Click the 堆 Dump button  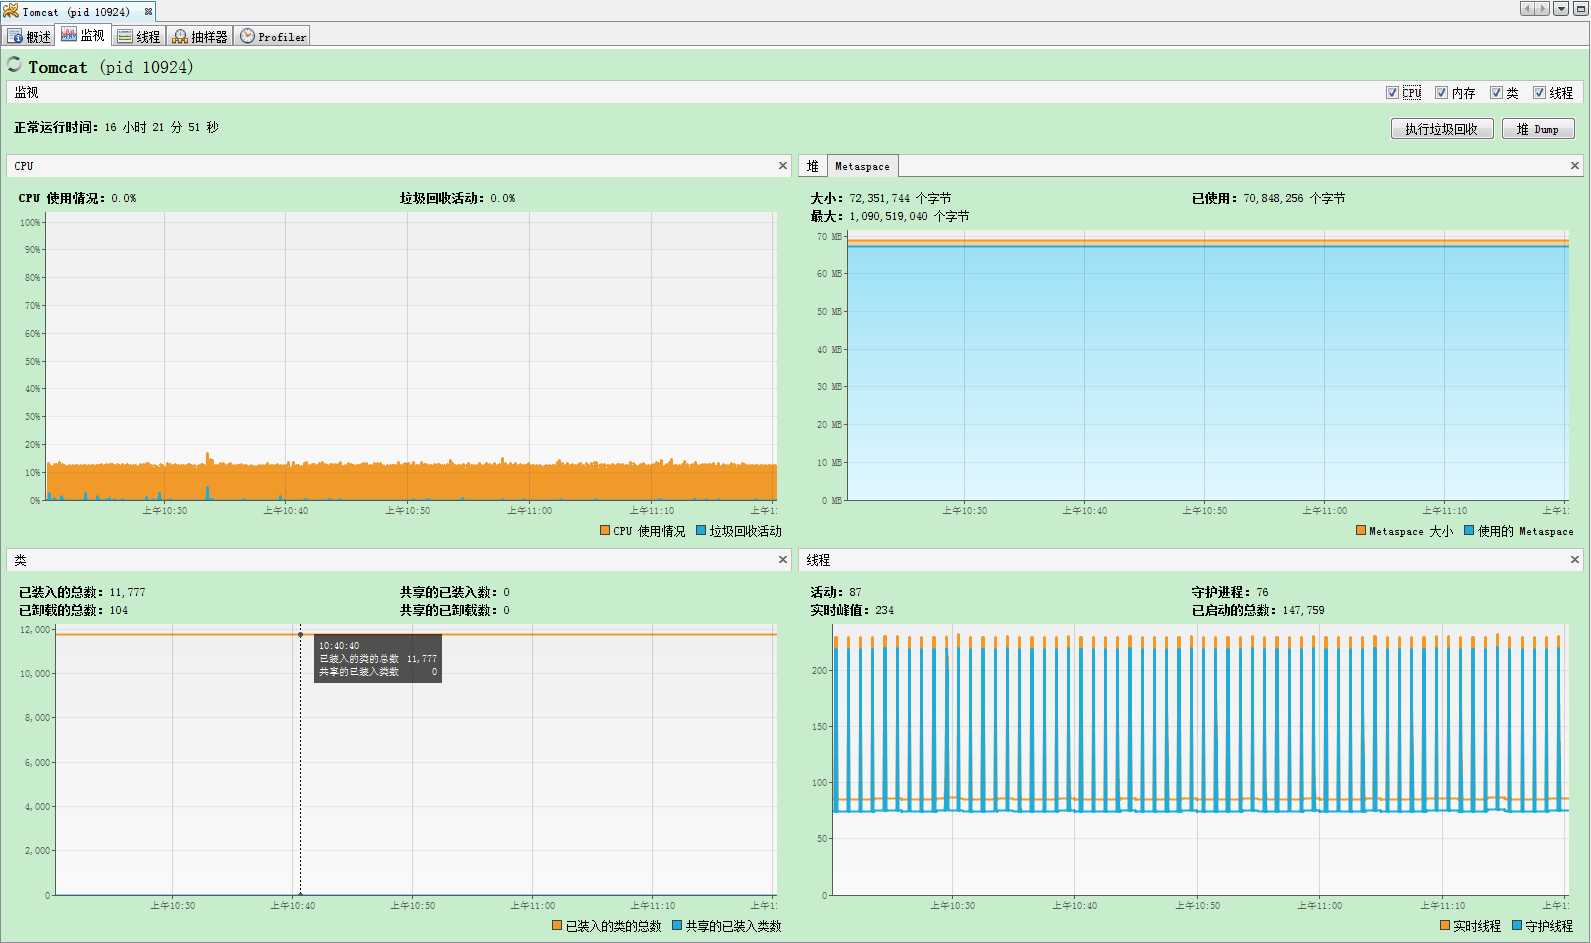(x=1537, y=129)
